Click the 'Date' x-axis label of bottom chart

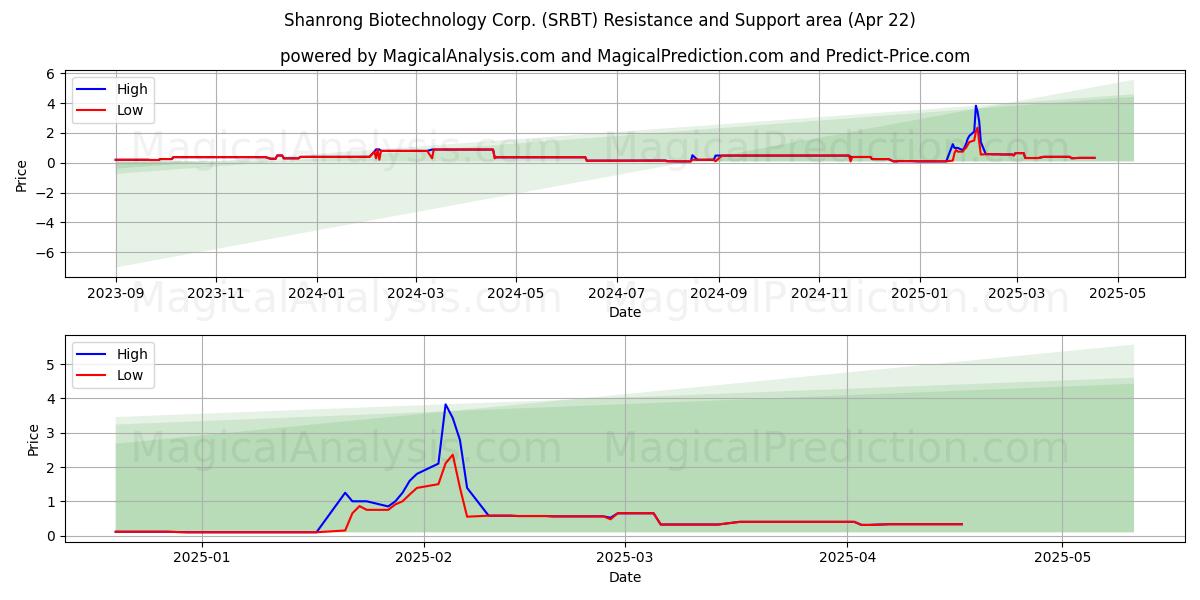pos(625,577)
